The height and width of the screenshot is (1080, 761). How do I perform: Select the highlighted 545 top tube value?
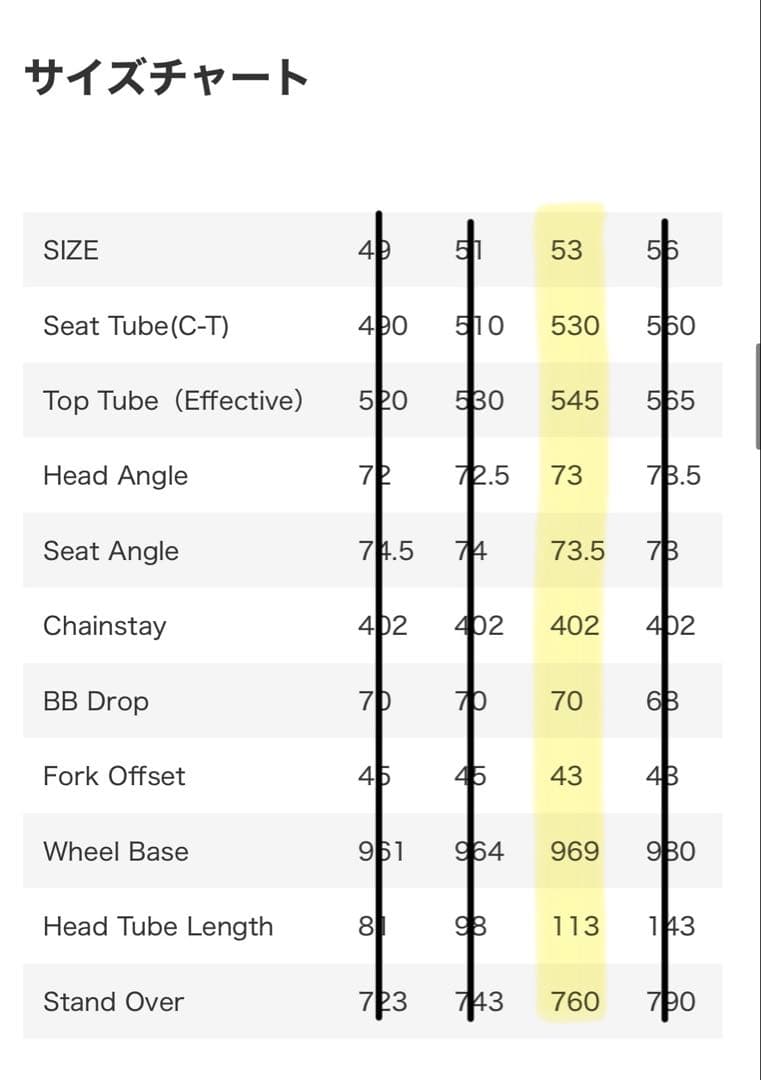point(575,400)
